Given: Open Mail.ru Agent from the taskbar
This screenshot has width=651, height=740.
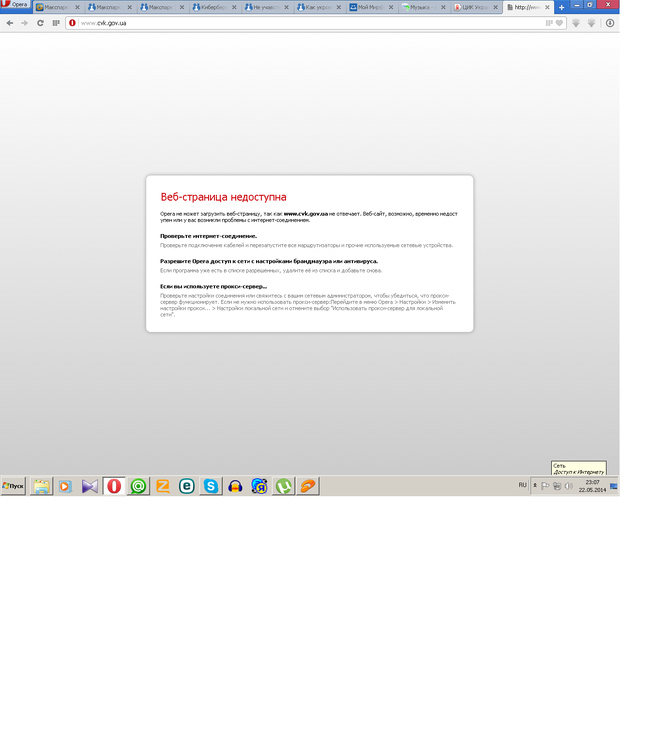Looking at the screenshot, I should point(138,486).
